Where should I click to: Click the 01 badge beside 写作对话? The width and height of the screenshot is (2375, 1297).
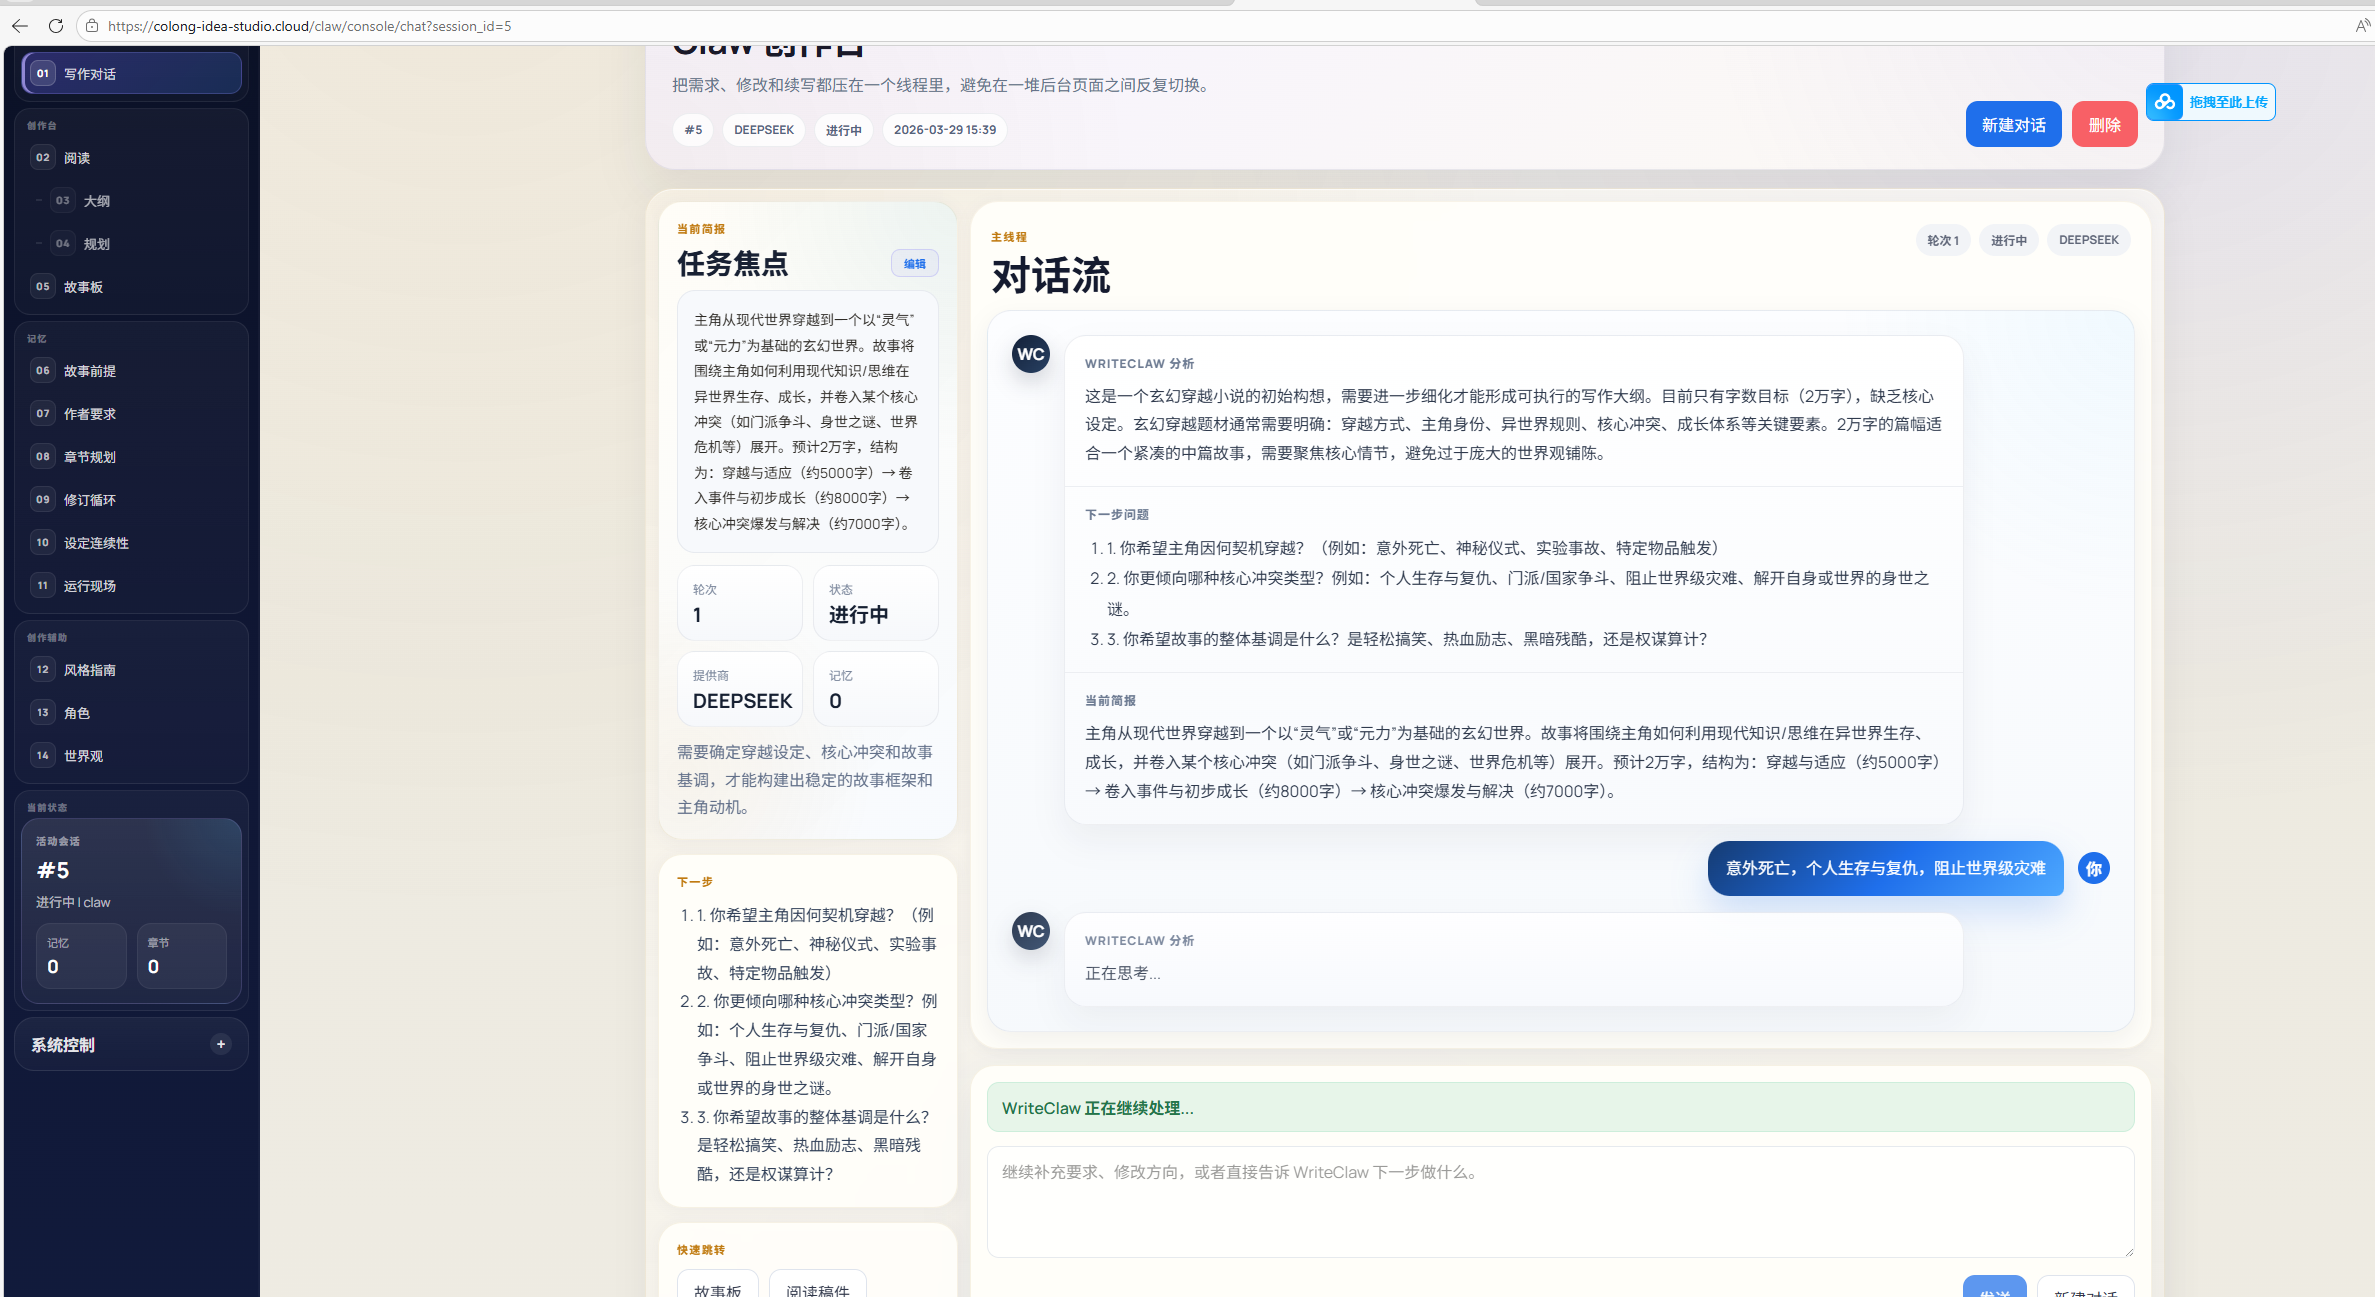42,74
